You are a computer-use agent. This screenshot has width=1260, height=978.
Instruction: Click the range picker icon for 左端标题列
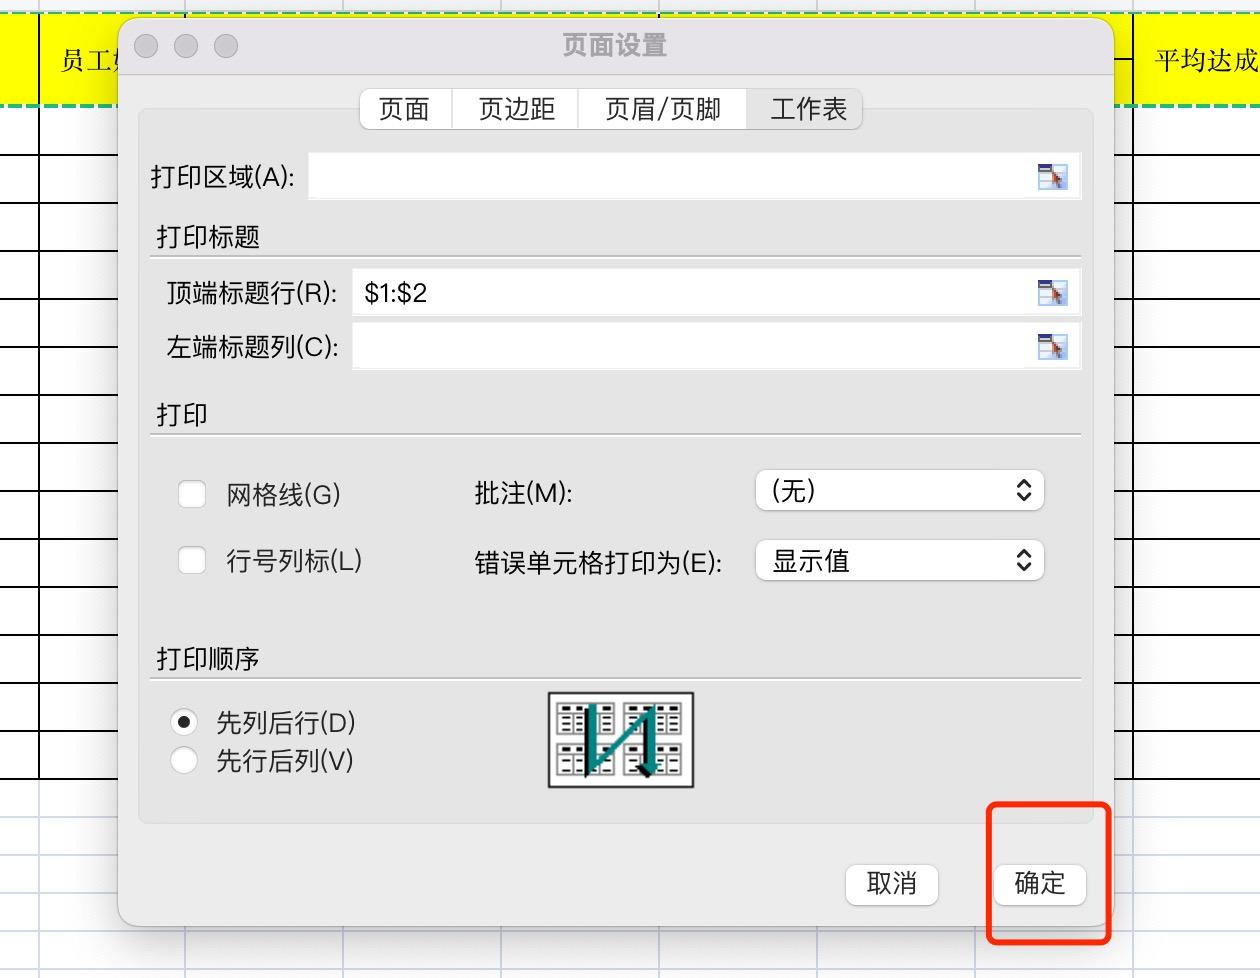pos(1052,347)
